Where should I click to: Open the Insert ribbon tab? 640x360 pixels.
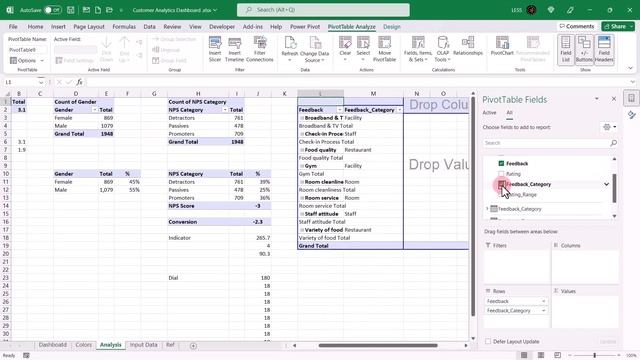point(58,27)
